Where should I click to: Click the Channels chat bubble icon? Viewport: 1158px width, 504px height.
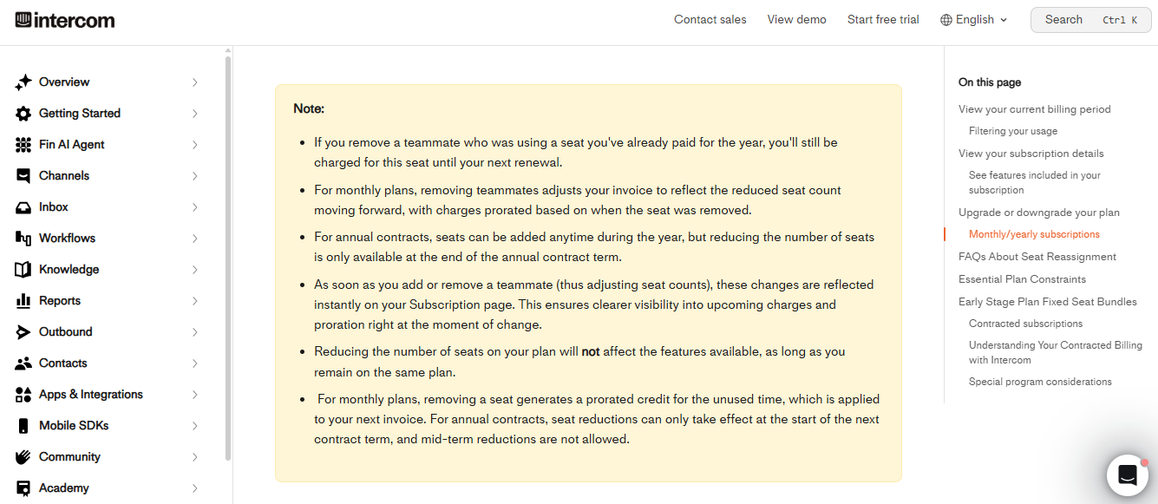click(24, 176)
